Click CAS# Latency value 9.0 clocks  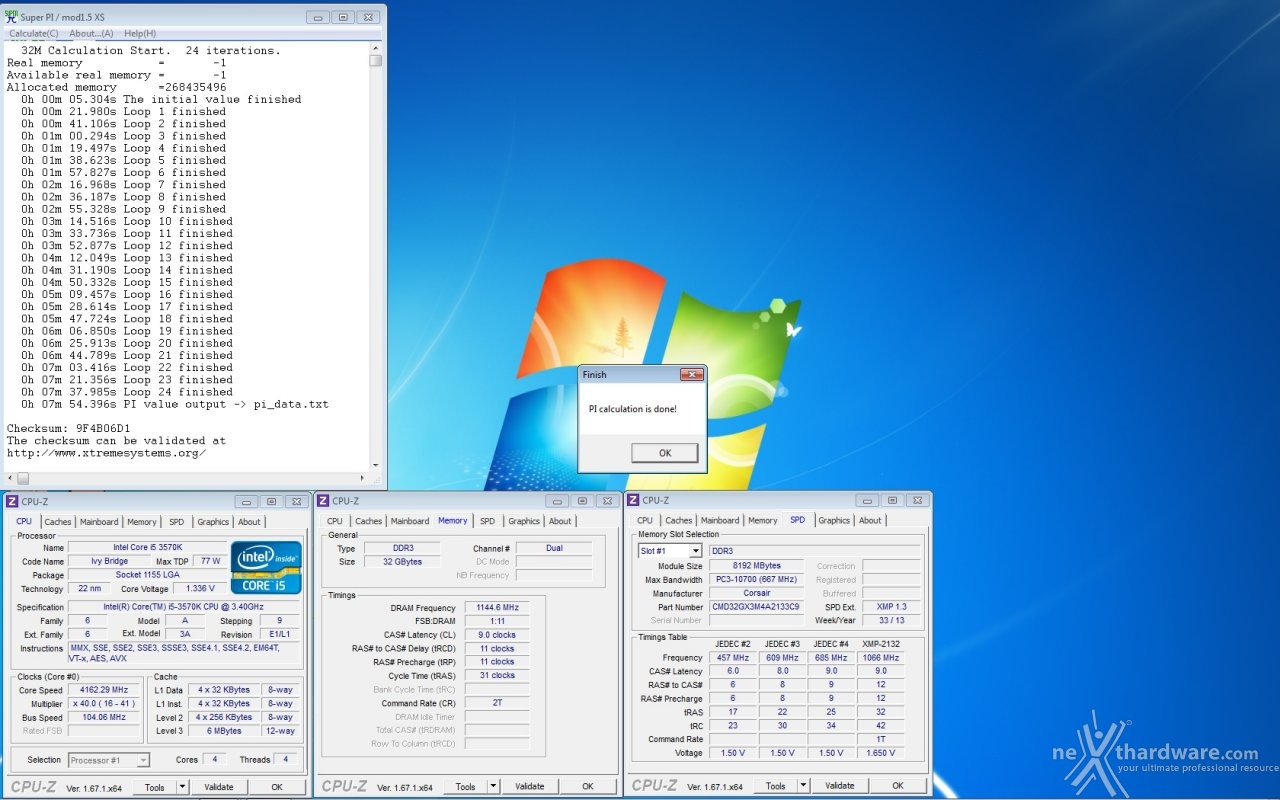click(497, 635)
